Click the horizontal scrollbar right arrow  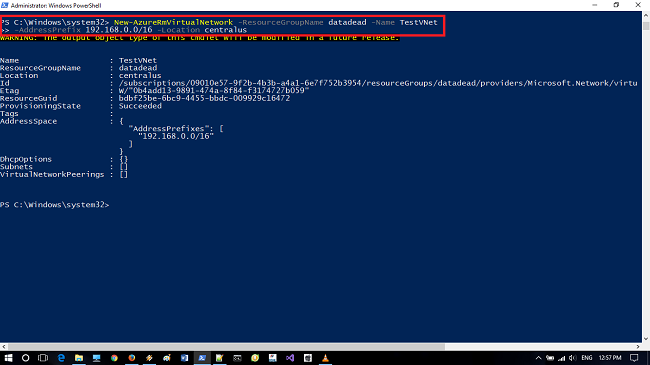coord(638,346)
